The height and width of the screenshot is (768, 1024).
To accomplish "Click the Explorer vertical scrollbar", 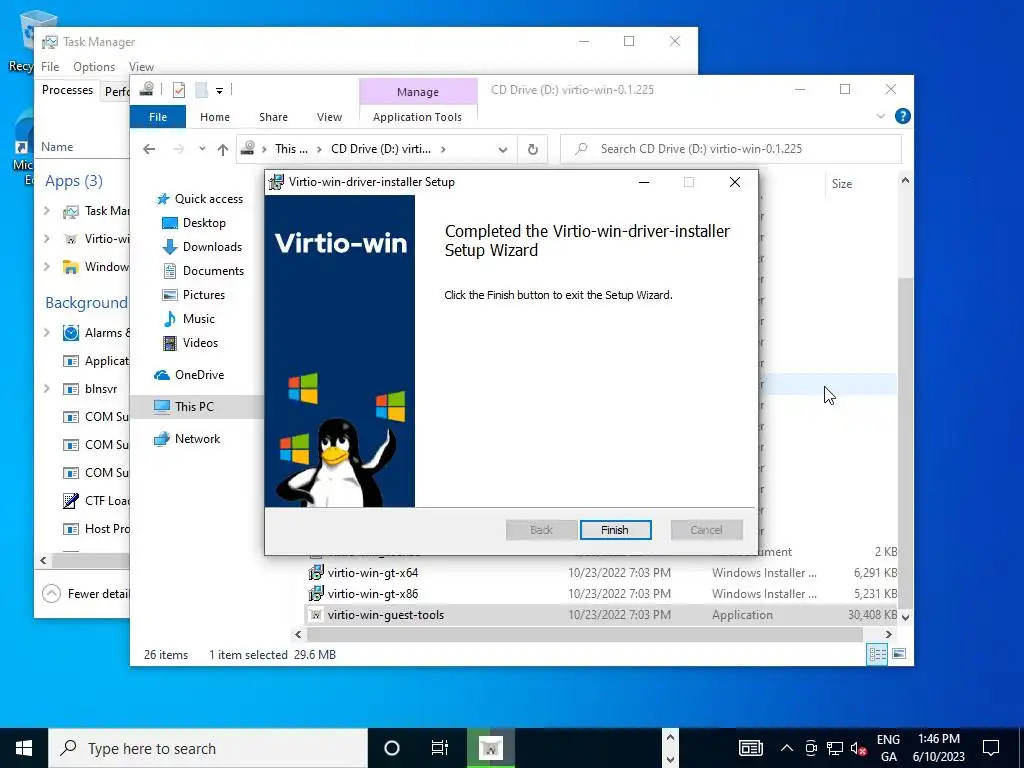I will [905, 443].
